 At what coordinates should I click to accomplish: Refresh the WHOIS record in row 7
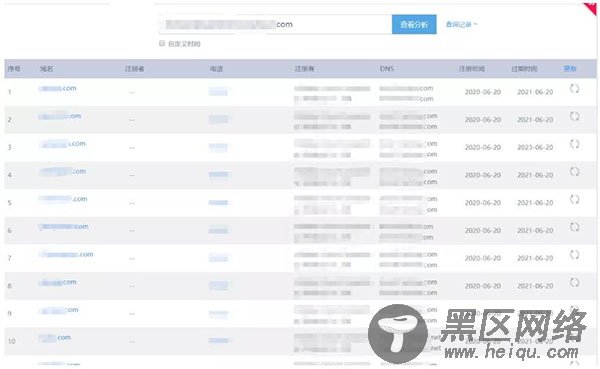(x=574, y=255)
